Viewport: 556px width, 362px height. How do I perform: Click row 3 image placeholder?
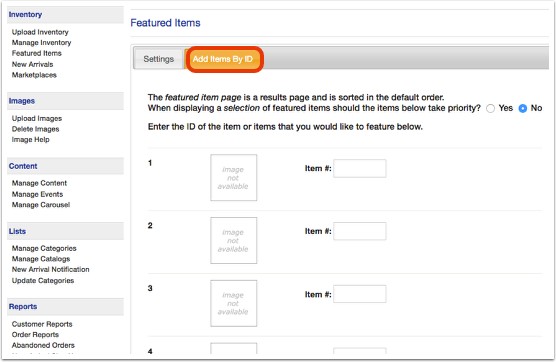click(x=234, y=303)
